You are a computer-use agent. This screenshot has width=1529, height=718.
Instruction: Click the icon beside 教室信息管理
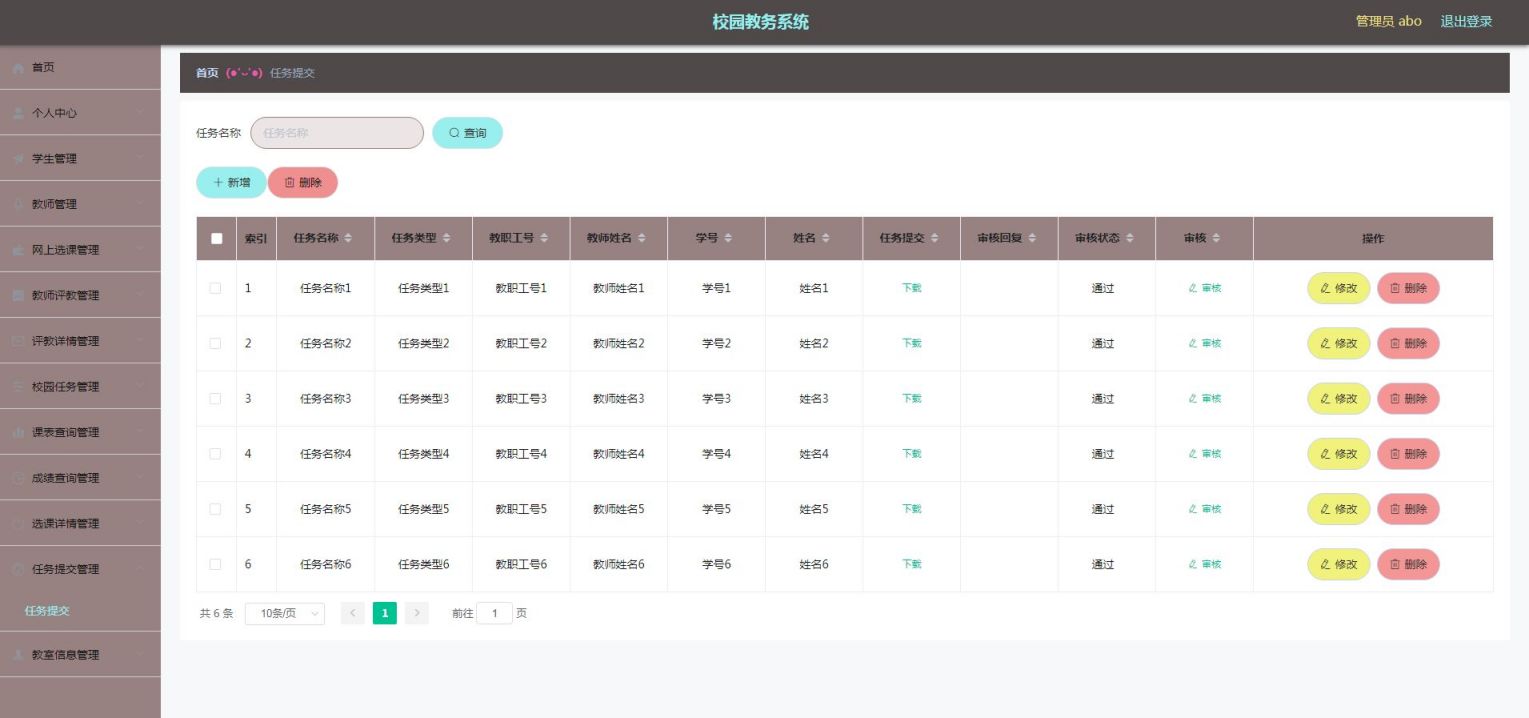click(x=18, y=655)
